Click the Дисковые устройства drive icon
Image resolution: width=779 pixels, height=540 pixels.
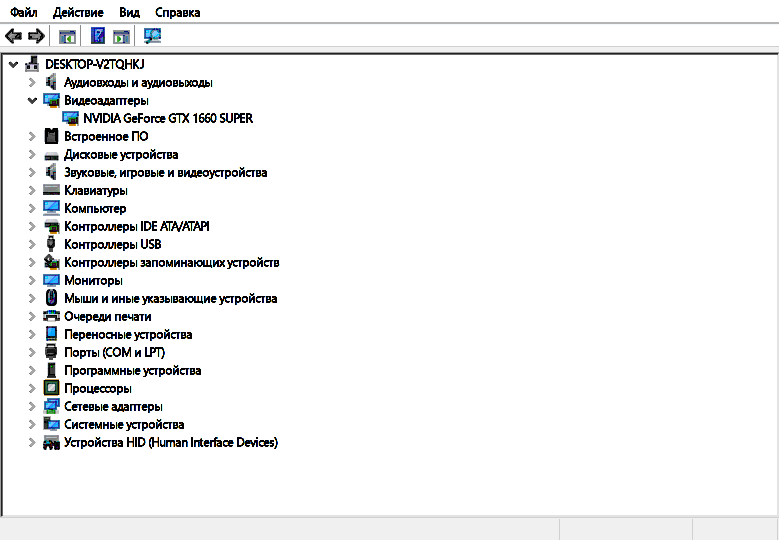pyautogui.click(x=51, y=155)
